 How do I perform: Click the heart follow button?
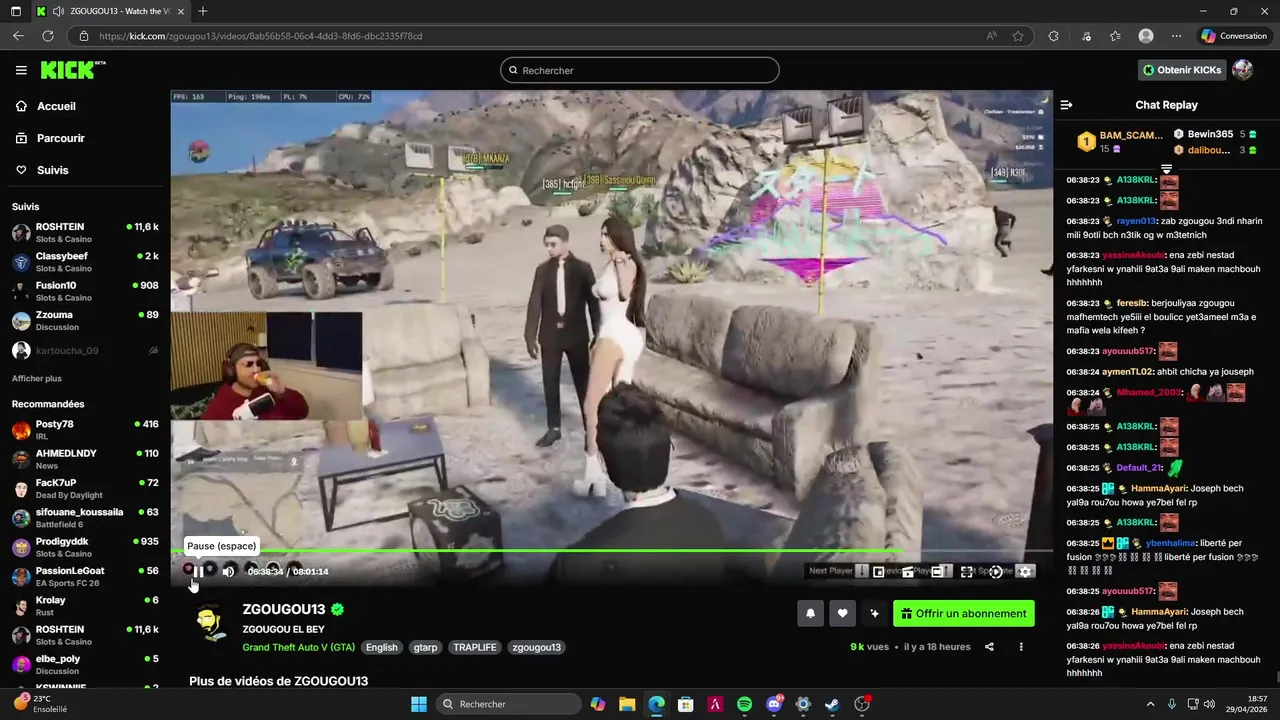[x=842, y=614]
